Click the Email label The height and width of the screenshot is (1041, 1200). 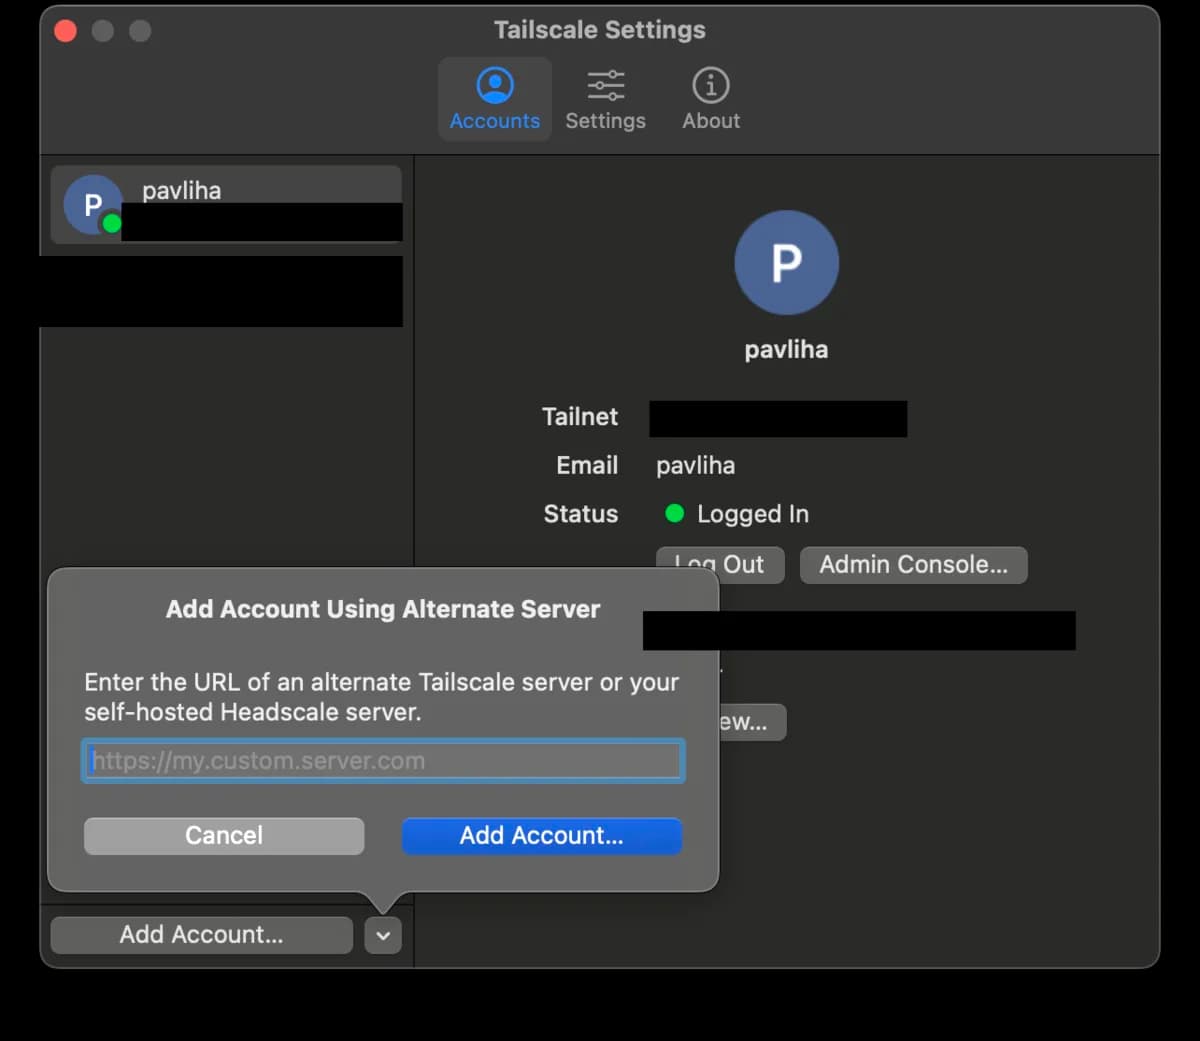tap(587, 466)
